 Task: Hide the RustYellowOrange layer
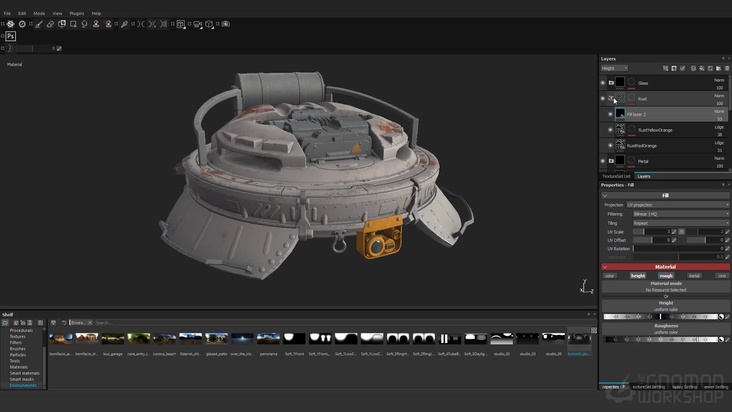610,130
